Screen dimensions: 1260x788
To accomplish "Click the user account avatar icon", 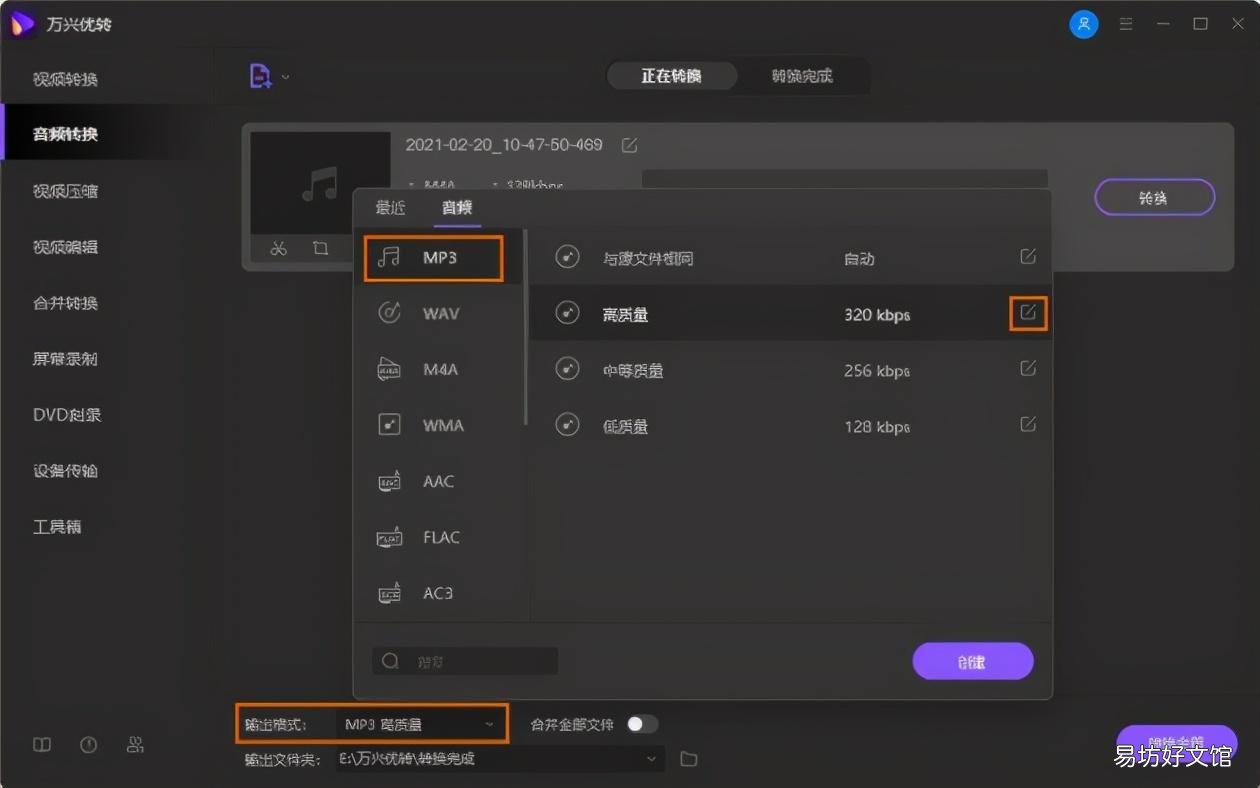I will coord(1083,24).
